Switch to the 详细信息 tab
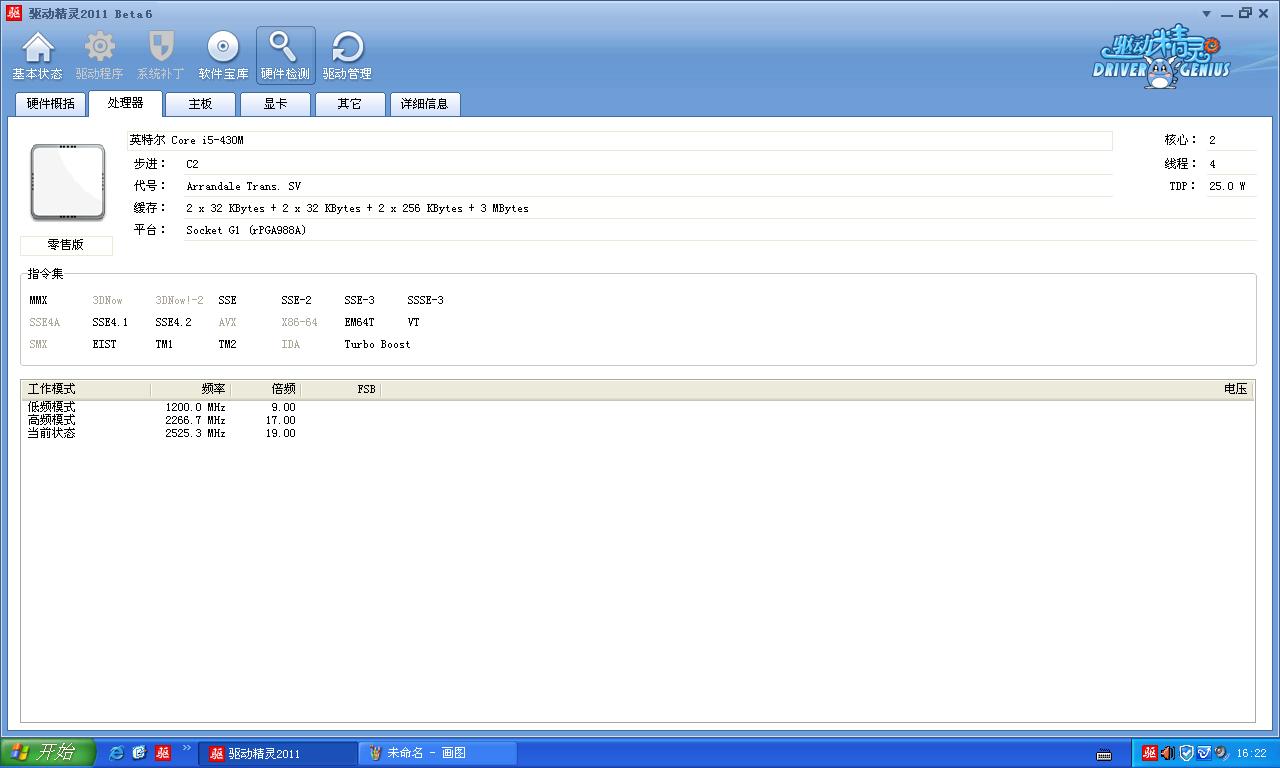This screenshot has width=1280, height=768. pyautogui.click(x=425, y=104)
